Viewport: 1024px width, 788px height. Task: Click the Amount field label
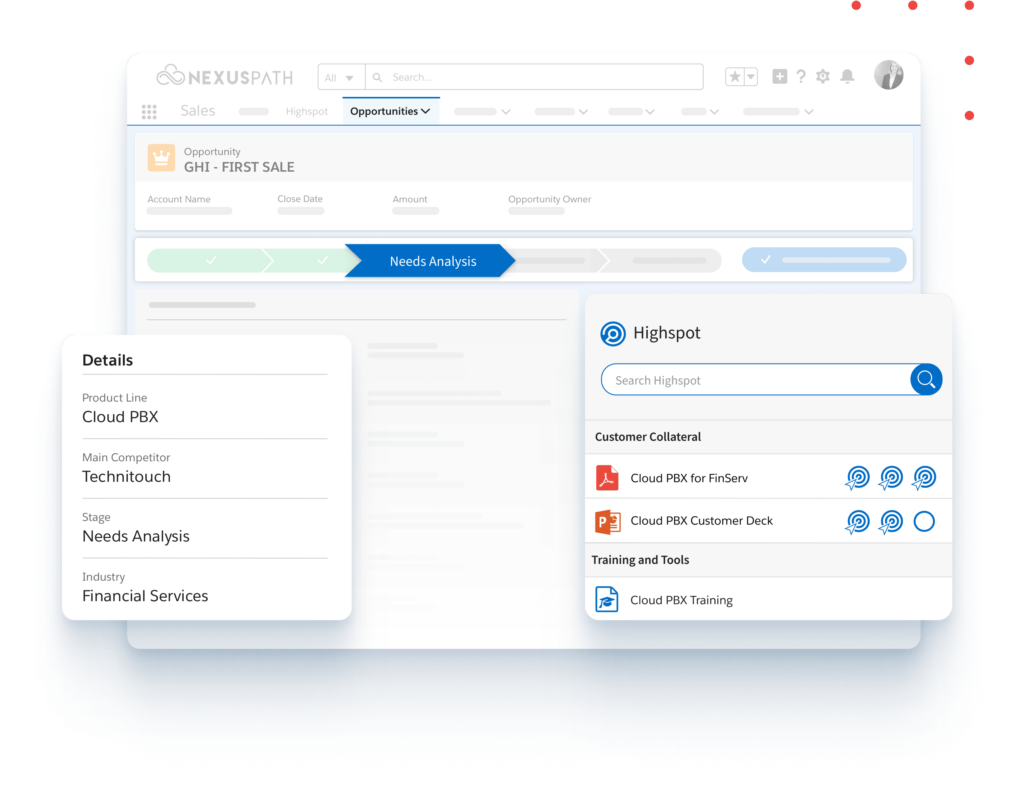click(x=409, y=199)
